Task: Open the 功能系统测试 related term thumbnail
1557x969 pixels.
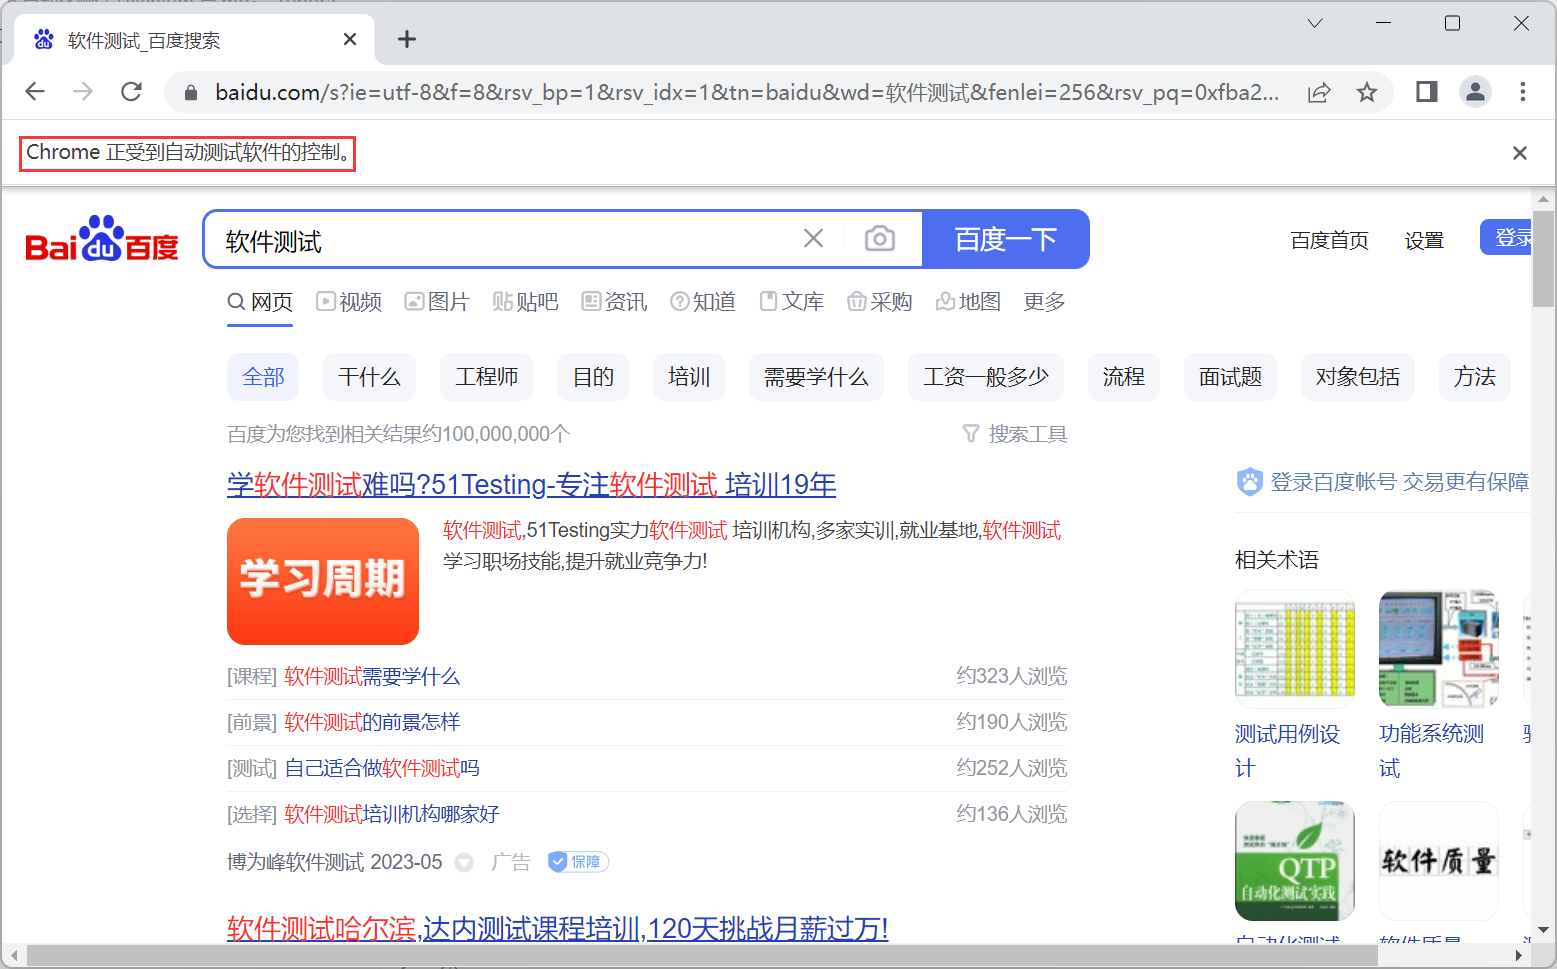Action: coord(1439,649)
